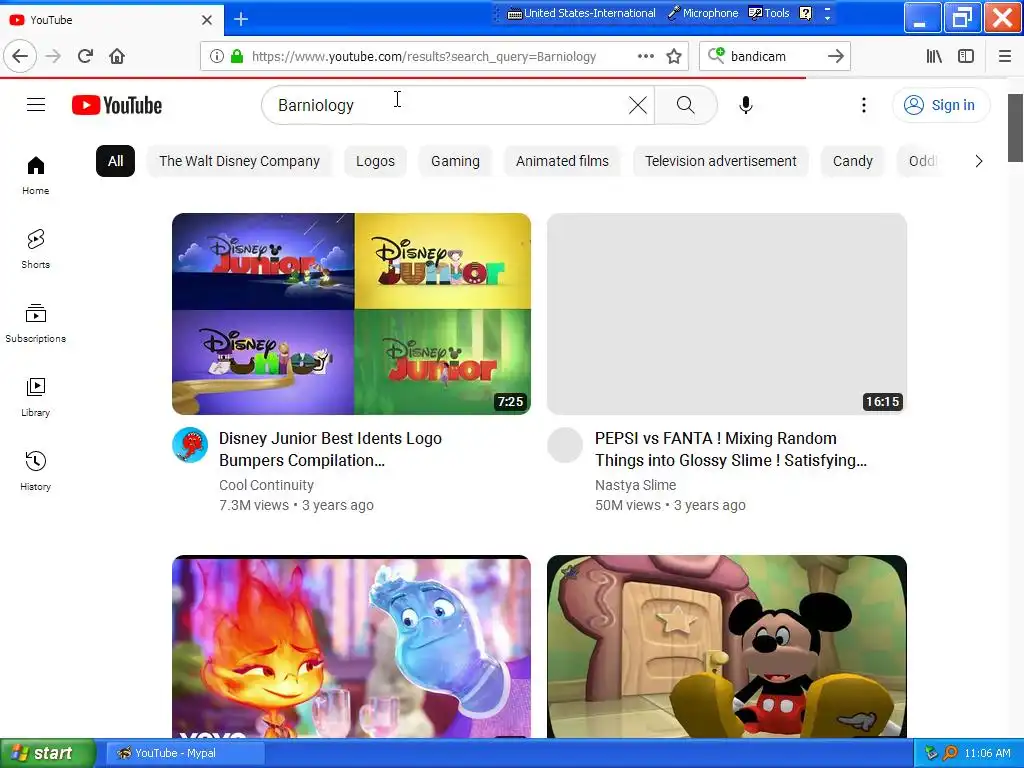Click the Cool Continuity channel avatar

coord(190,445)
